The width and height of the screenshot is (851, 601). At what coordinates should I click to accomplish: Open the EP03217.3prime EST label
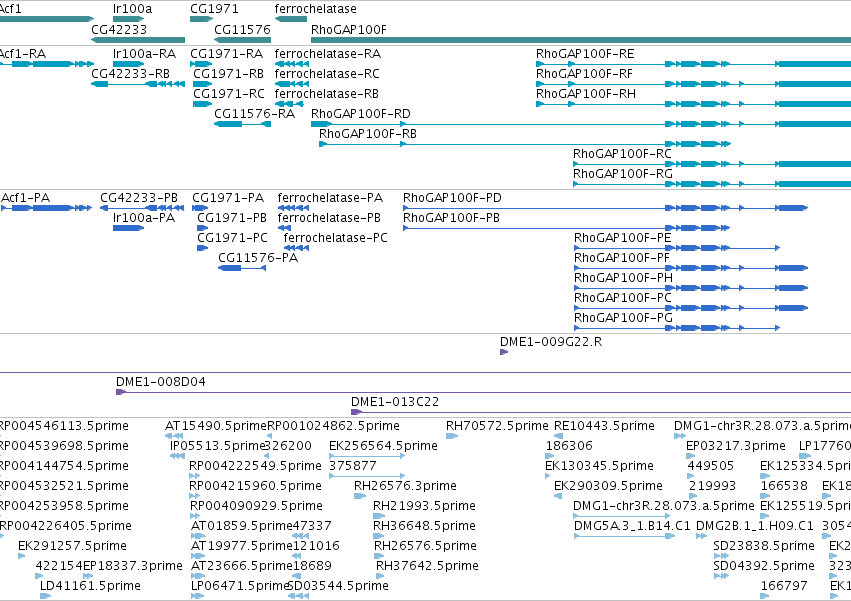coord(736,447)
